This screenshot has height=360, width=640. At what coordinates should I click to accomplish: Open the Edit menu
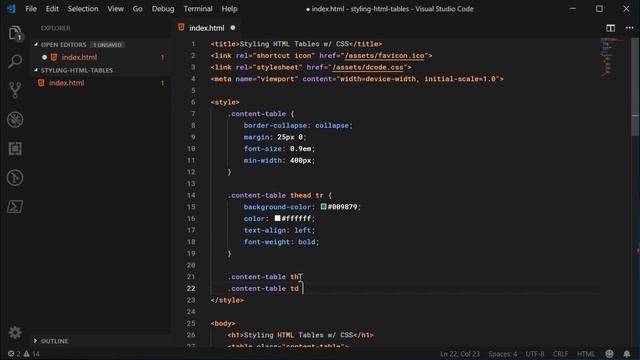[x=52, y=9]
